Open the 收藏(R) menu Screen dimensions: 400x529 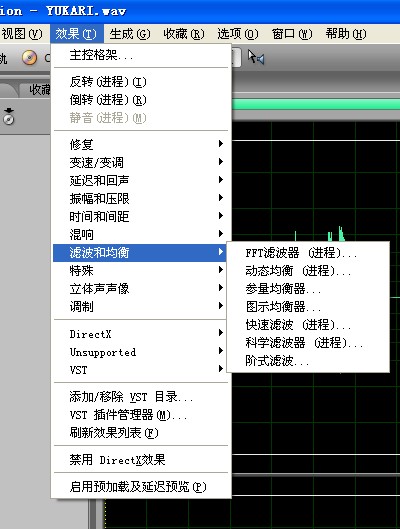[184, 34]
